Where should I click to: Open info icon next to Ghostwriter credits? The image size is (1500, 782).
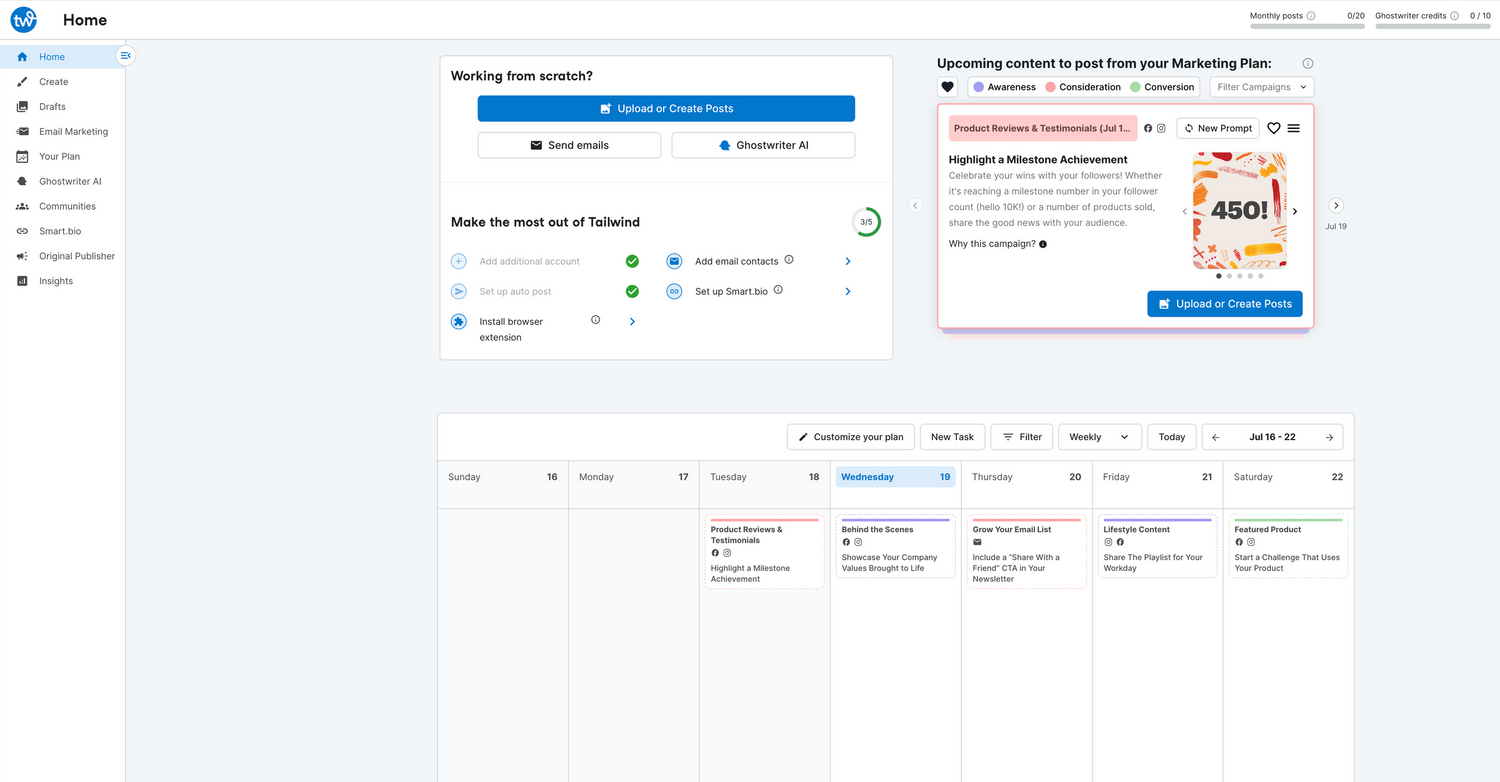click(1454, 16)
